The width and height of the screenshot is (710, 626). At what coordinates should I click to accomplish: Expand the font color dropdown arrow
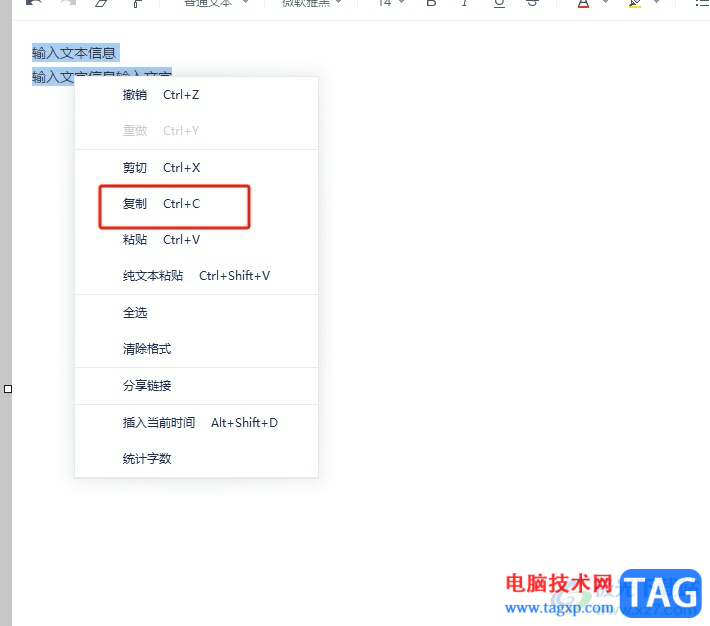point(605,2)
